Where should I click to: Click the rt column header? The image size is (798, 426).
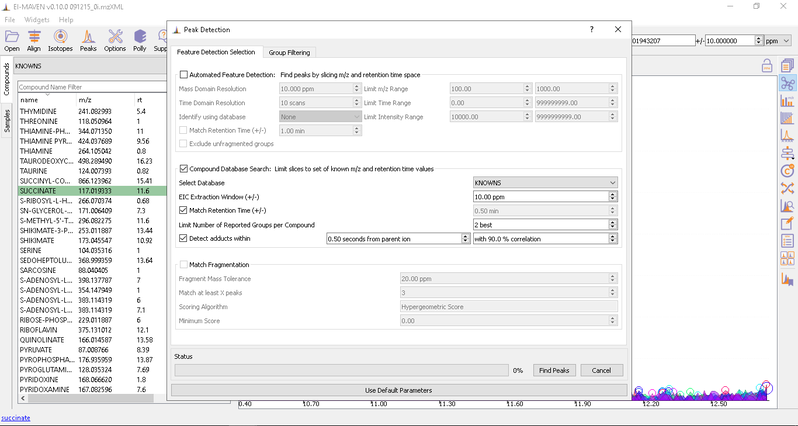tap(151, 100)
